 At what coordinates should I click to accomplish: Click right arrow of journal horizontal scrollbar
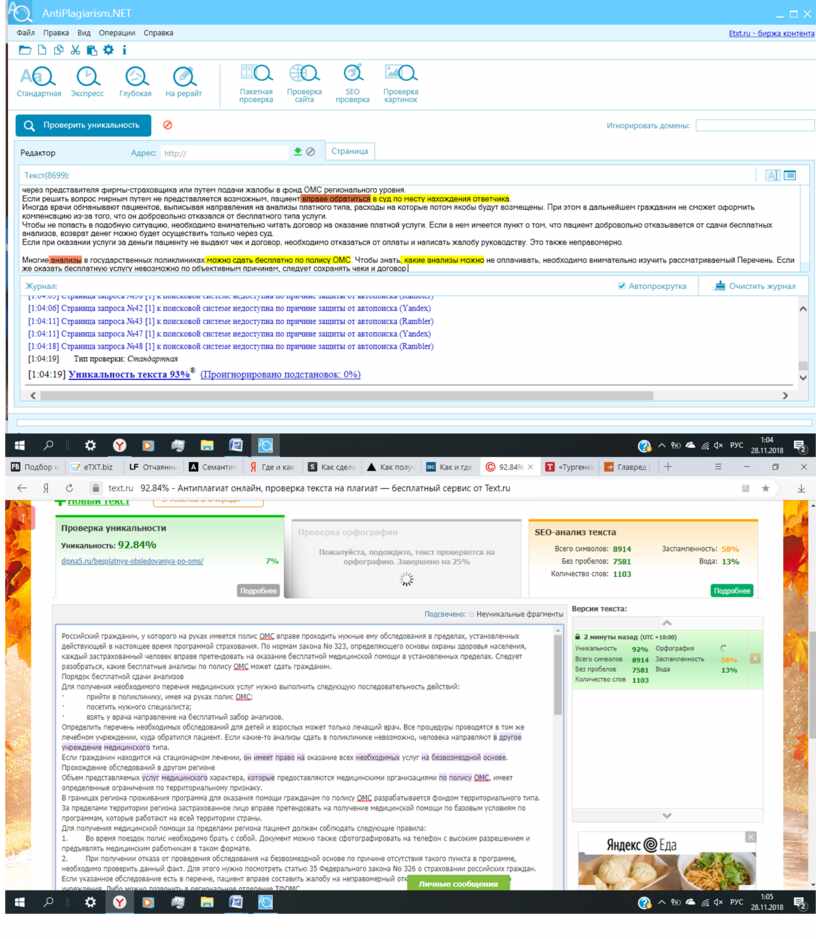pos(785,396)
